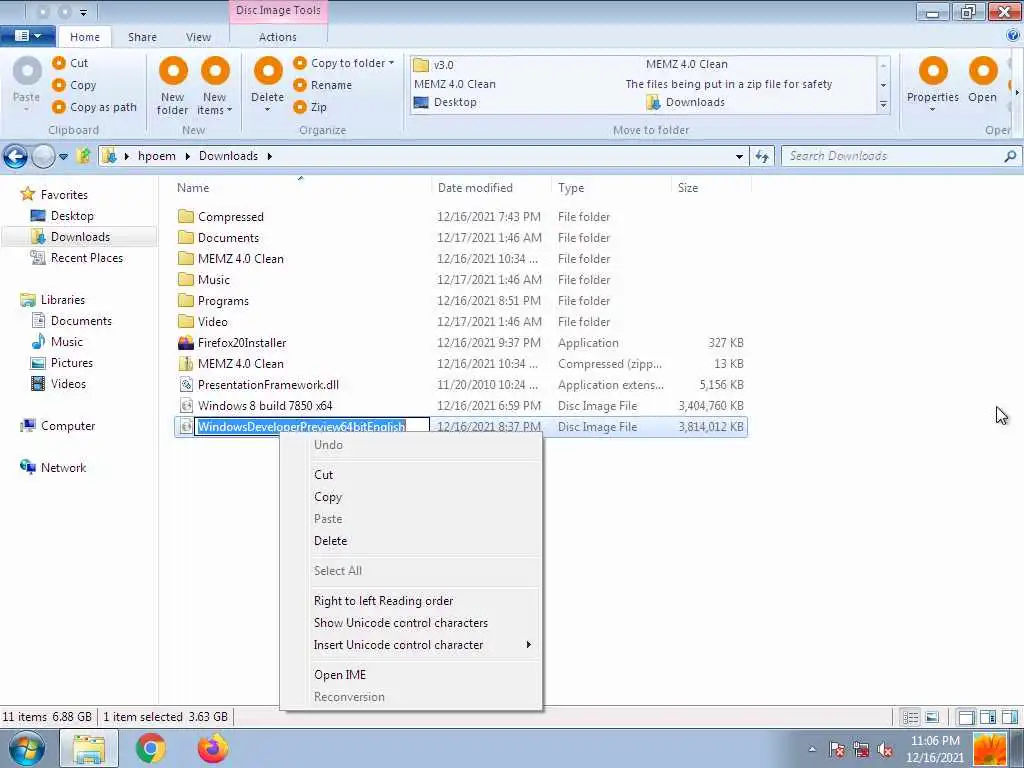Expand Insert Unicode control character submenu

(x=411, y=645)
